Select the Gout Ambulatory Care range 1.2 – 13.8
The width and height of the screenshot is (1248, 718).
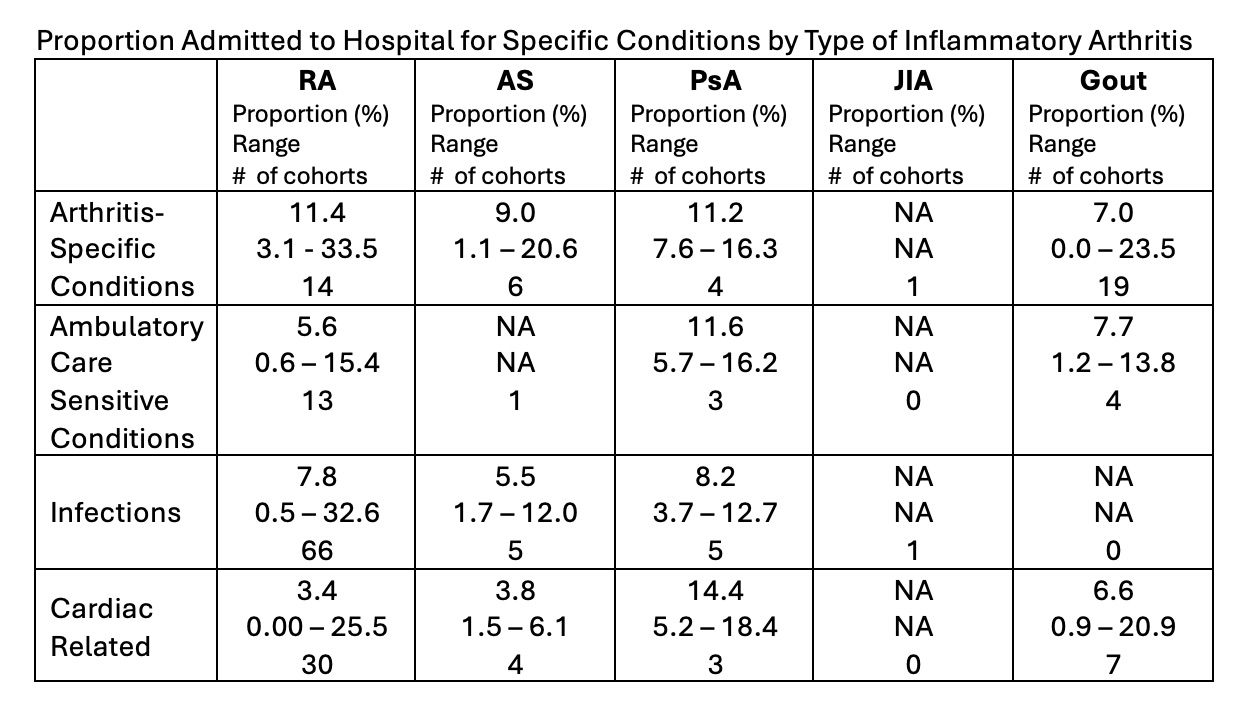coord(1113,363)
